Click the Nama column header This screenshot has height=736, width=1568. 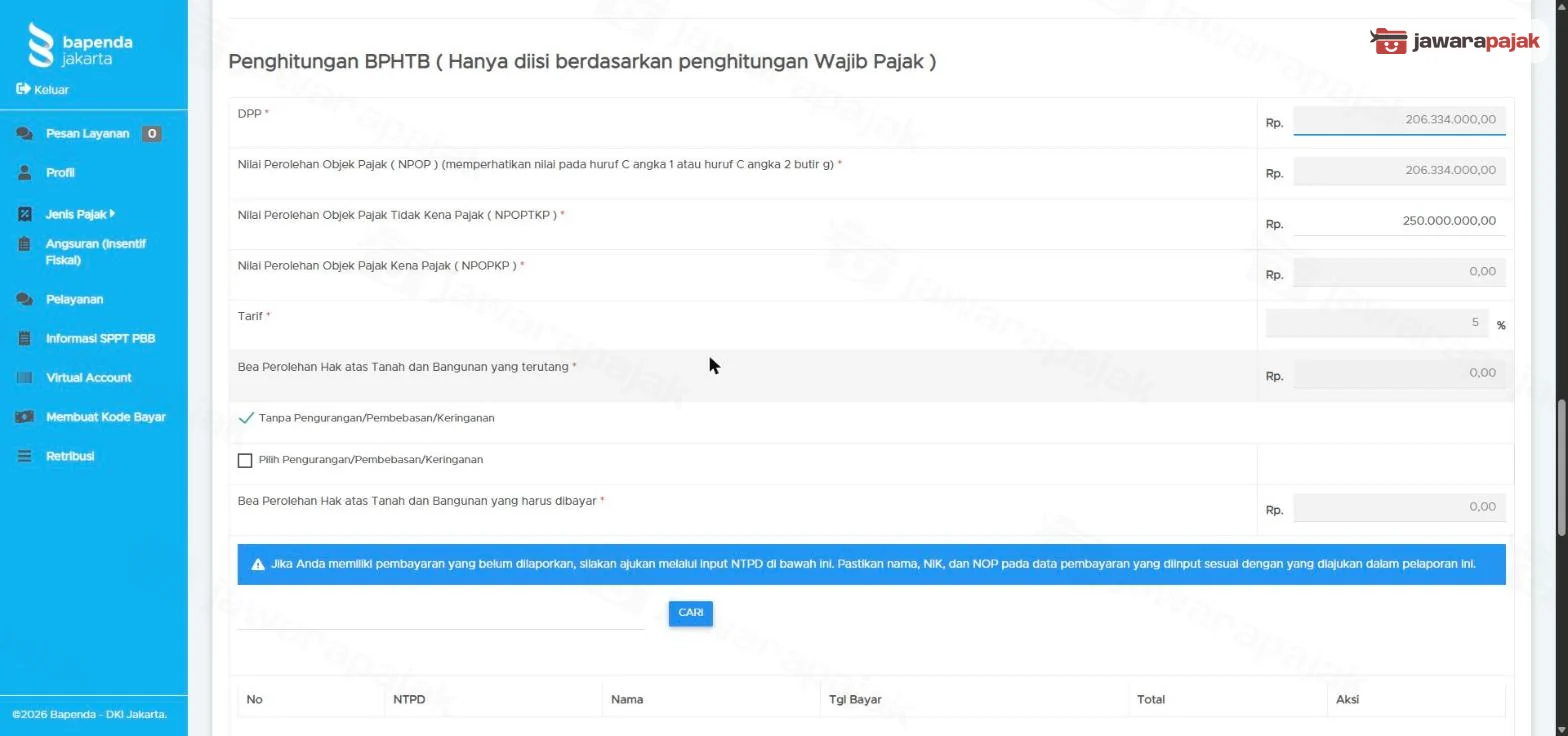tap(627, 699)
